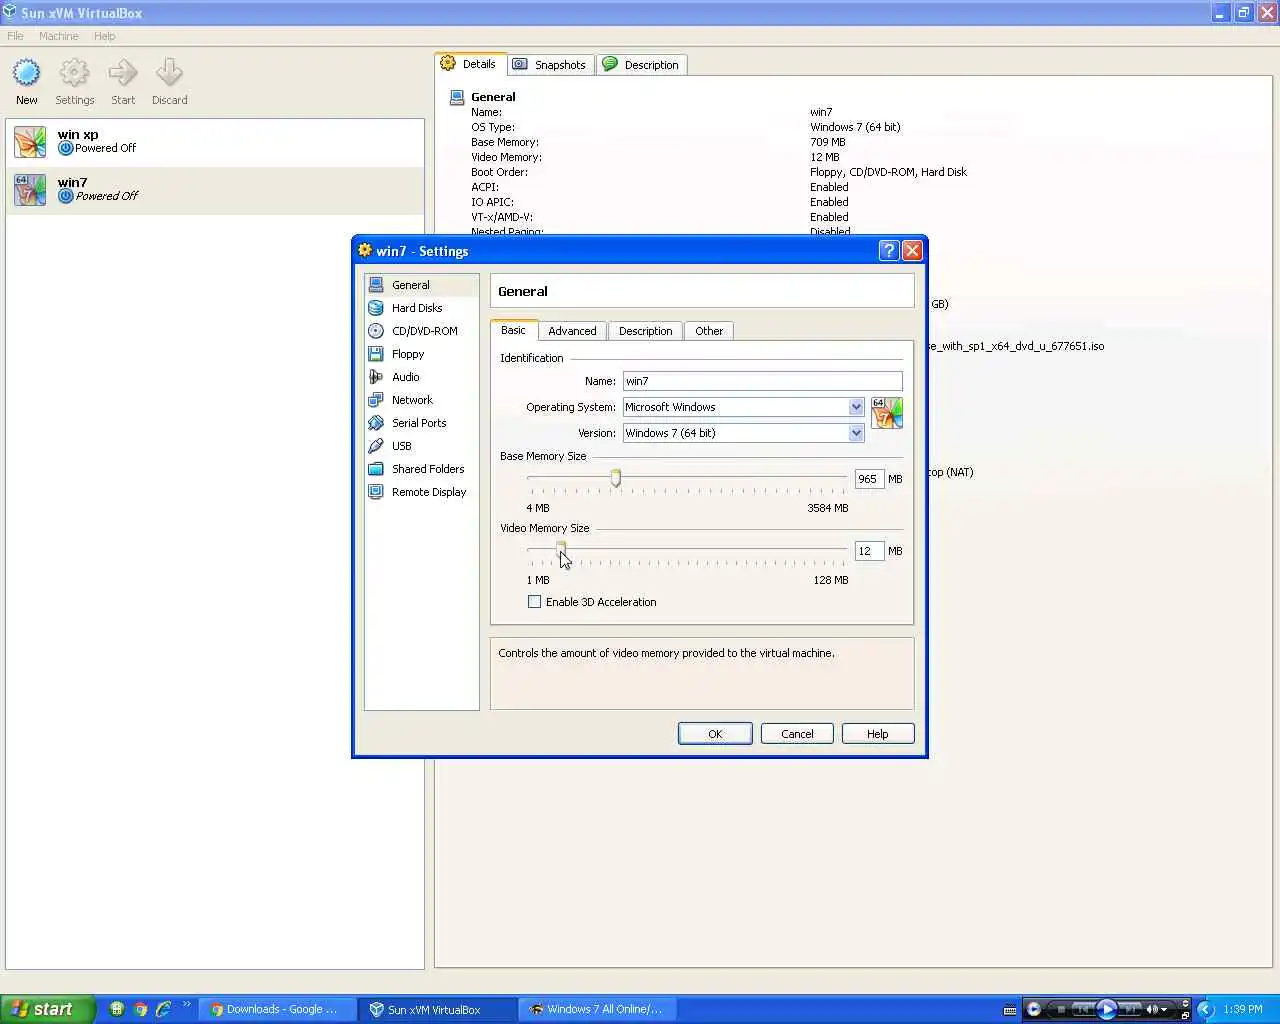
Task: Click the Discard toolbar icon
Action: click(x=169, y=82)
